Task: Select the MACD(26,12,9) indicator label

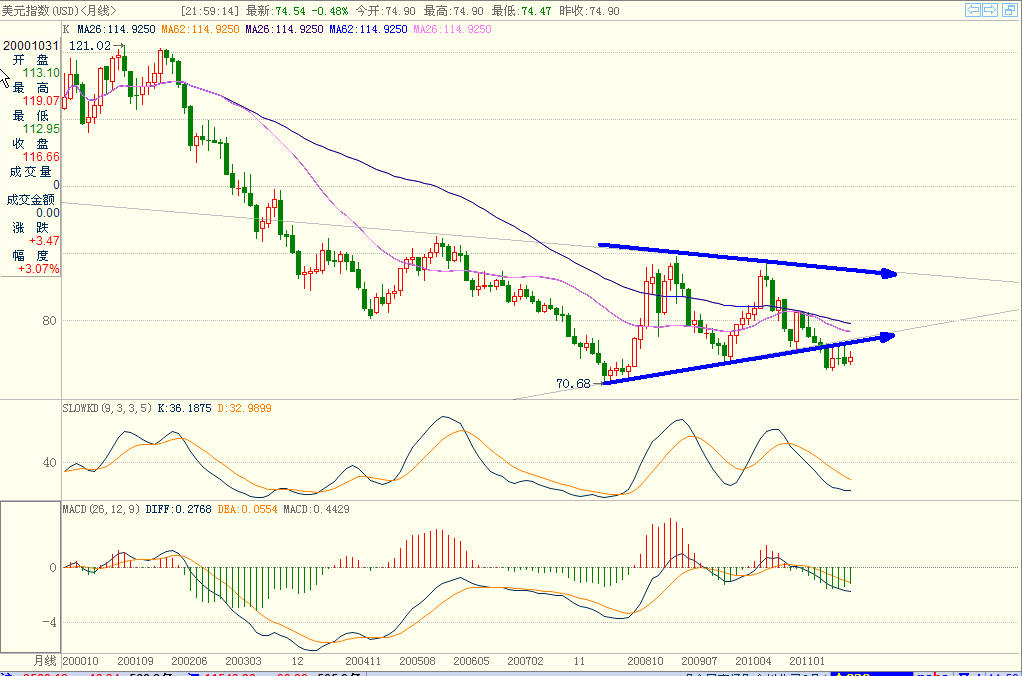Action: pos(101,509)
